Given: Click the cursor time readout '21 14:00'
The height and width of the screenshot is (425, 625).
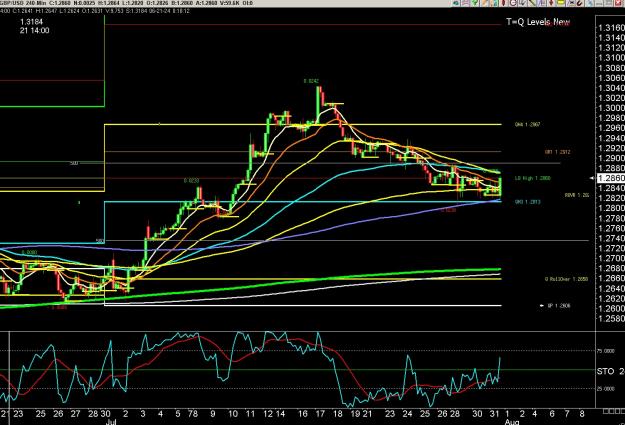Looking at the screenshot, I should click(x=34, y=31).
